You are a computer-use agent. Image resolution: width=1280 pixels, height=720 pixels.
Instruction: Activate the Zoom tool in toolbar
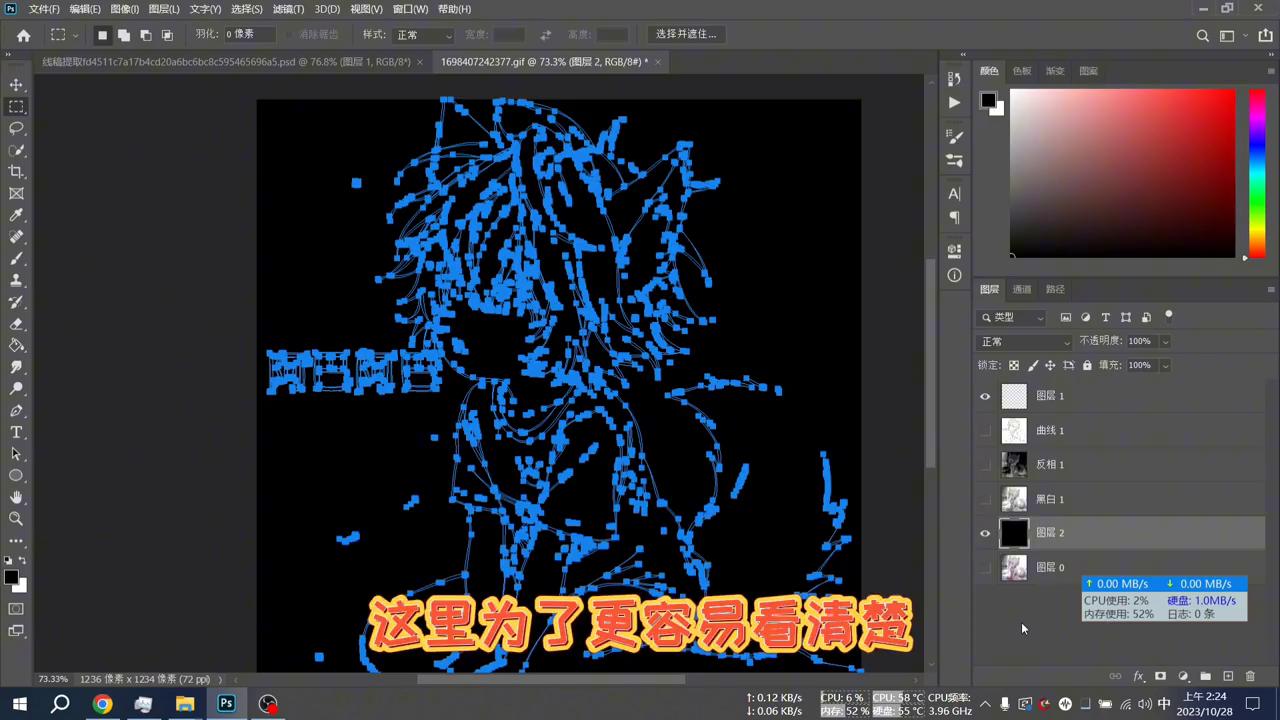pyautogui.click(x=16, y=519)
